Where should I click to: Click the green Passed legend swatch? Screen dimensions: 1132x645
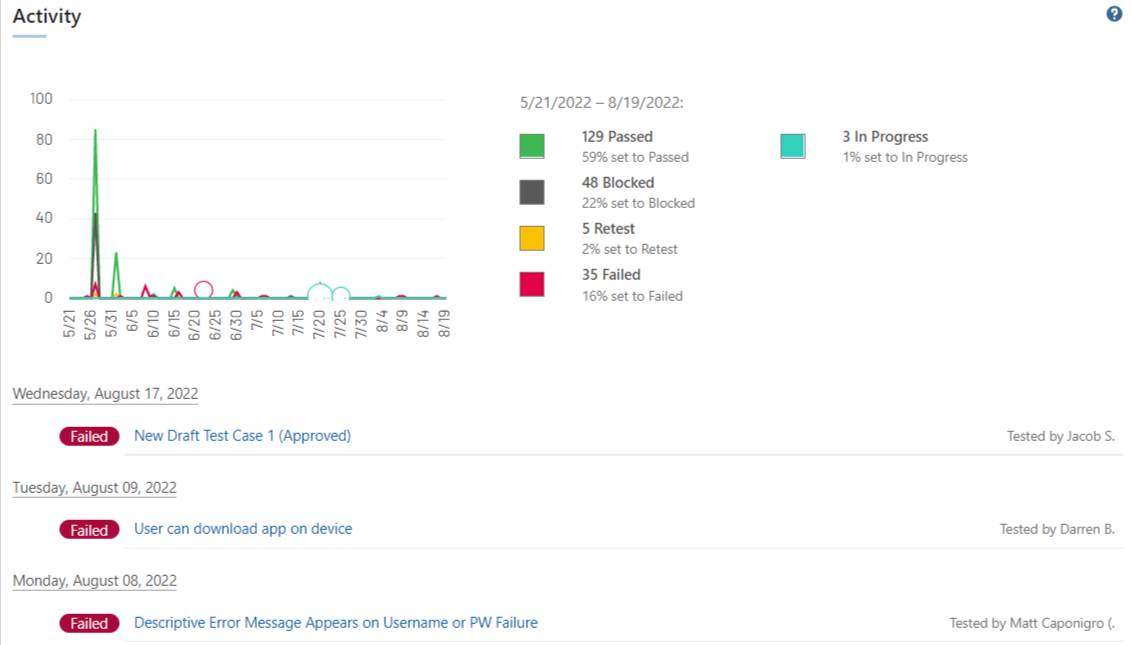tap(532, 146)
